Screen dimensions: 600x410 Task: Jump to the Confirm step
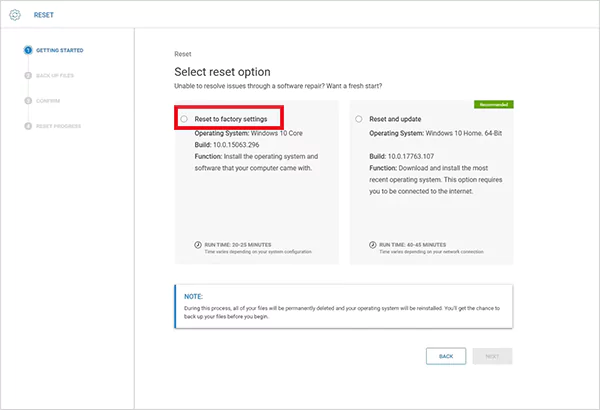48,101
